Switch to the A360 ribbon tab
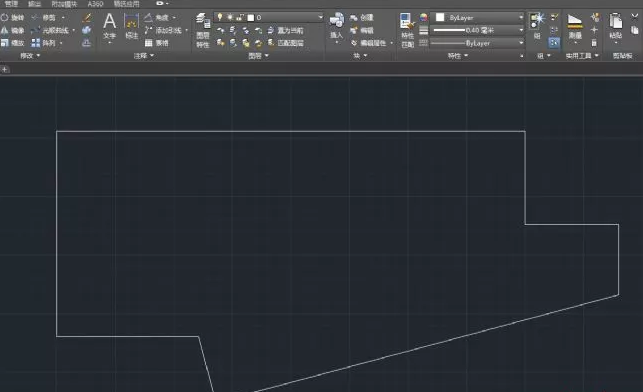The height and width of the screenshot is (392, 643). (x=95, y=4)
